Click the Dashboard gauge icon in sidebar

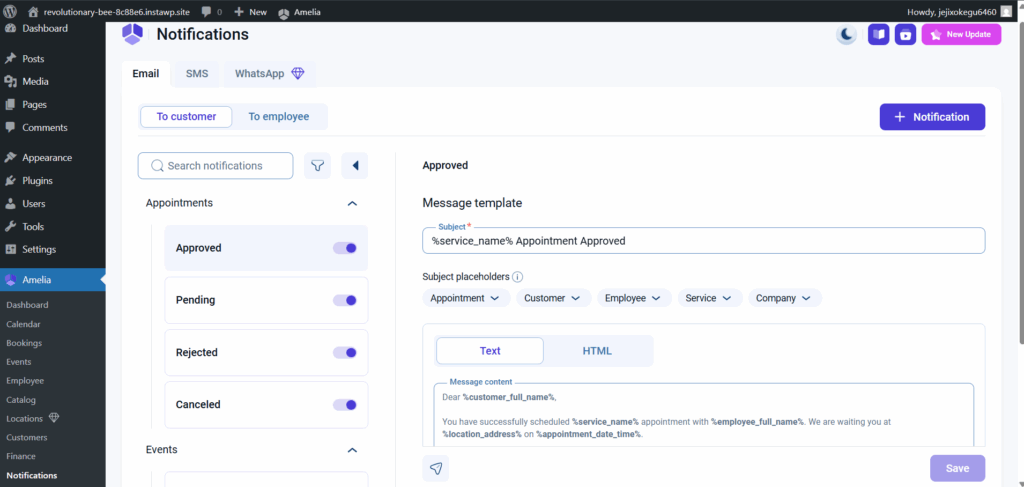(10, 29)
